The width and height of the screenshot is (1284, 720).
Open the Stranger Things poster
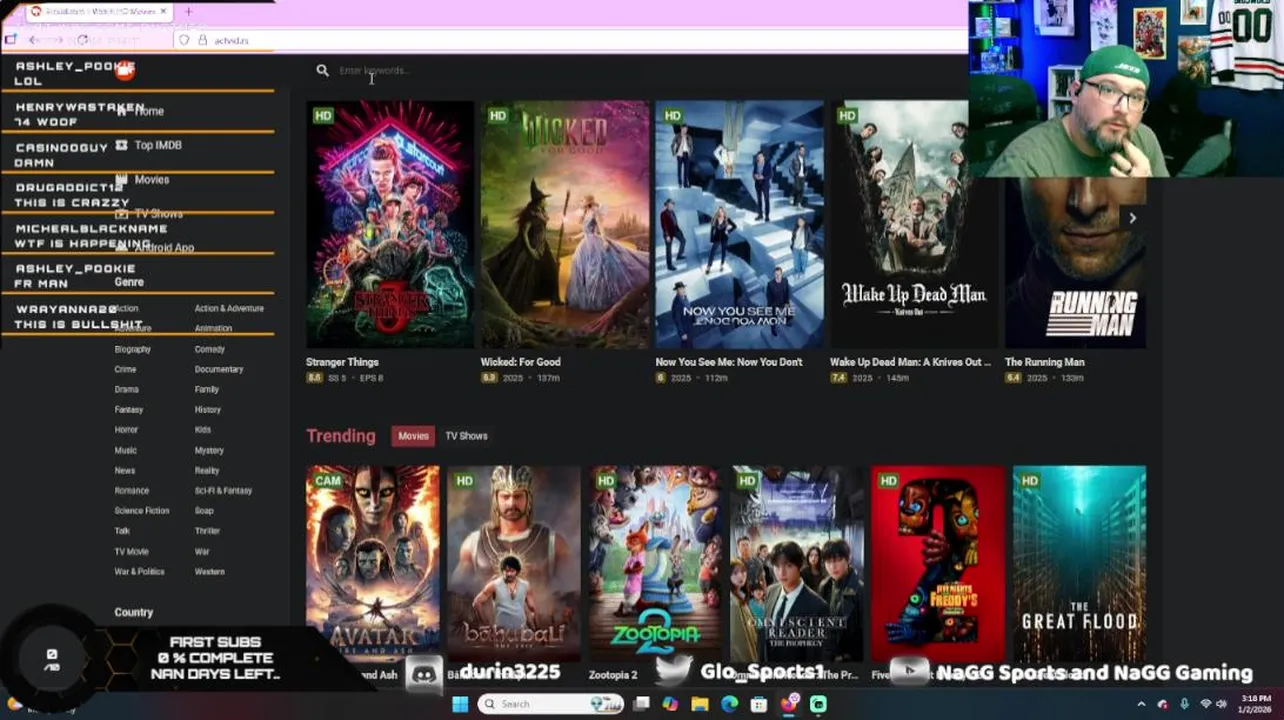pyautogui.click(x=390, y=224)
